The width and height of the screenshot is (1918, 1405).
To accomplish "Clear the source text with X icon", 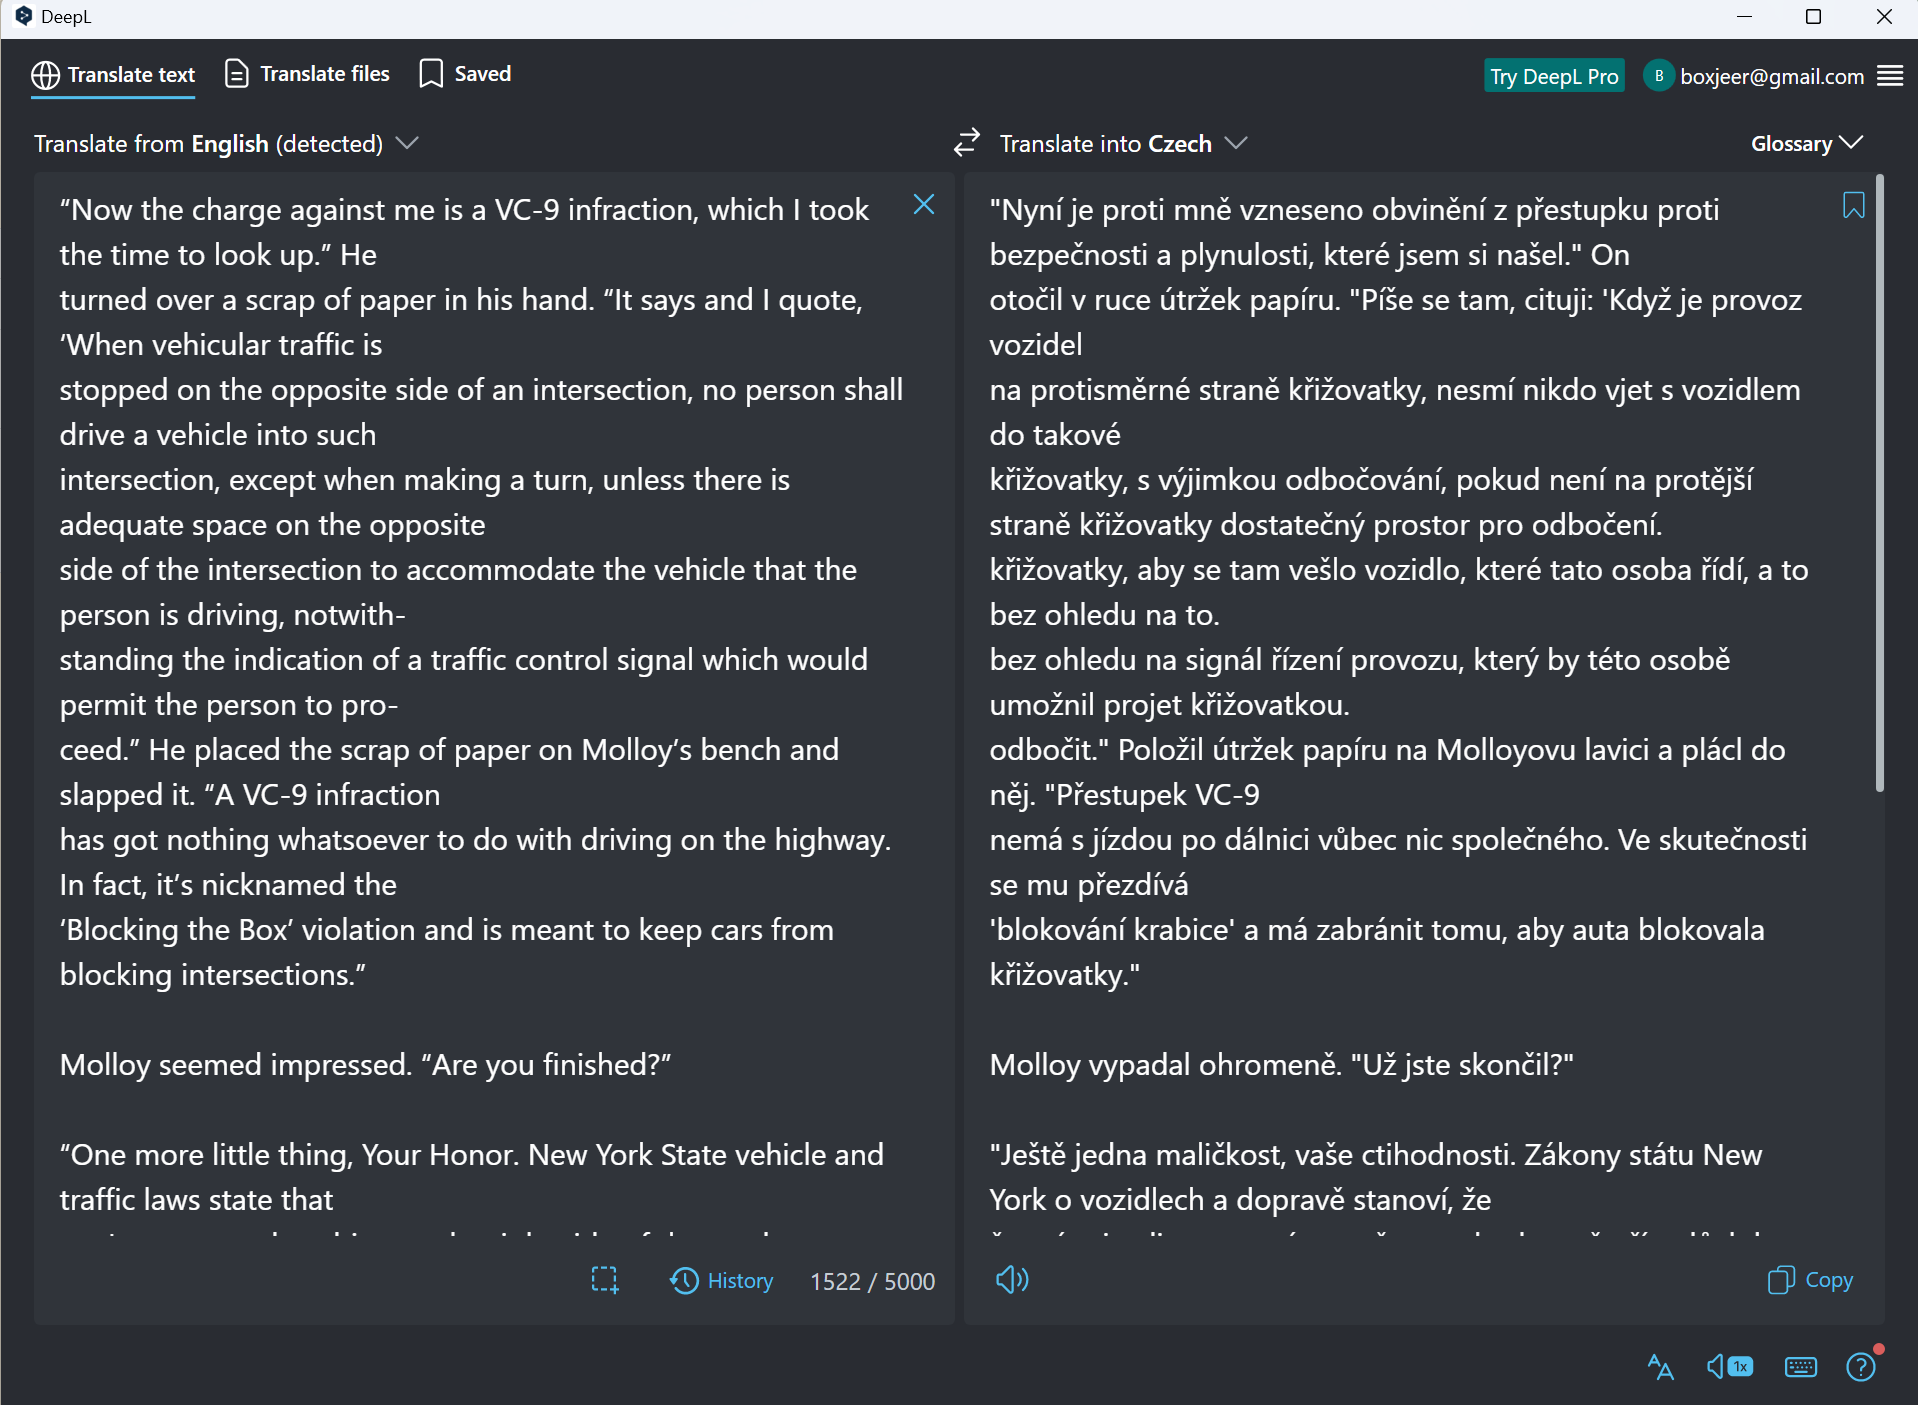I will (x=924, y=205).
